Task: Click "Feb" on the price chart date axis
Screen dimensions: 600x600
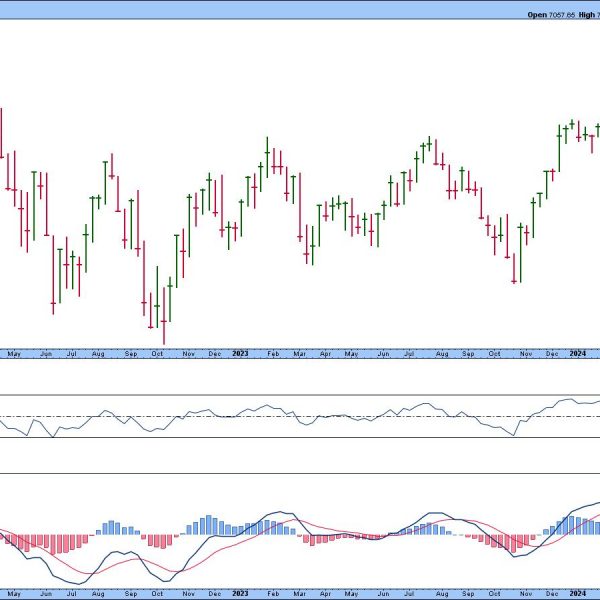Action: coord(273,354)
